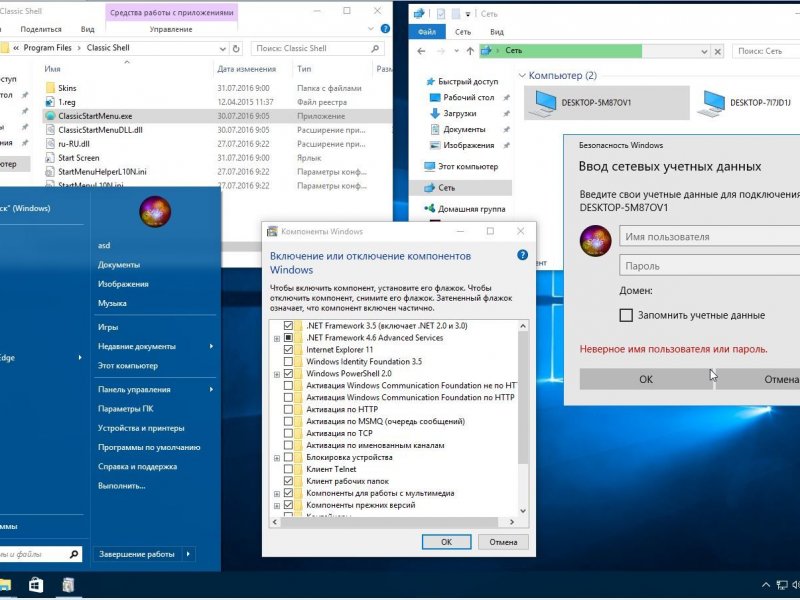The width and height of the screenshot is (800, 600).
Task: Open Run from the Start menu
Action: coord(121,486)
